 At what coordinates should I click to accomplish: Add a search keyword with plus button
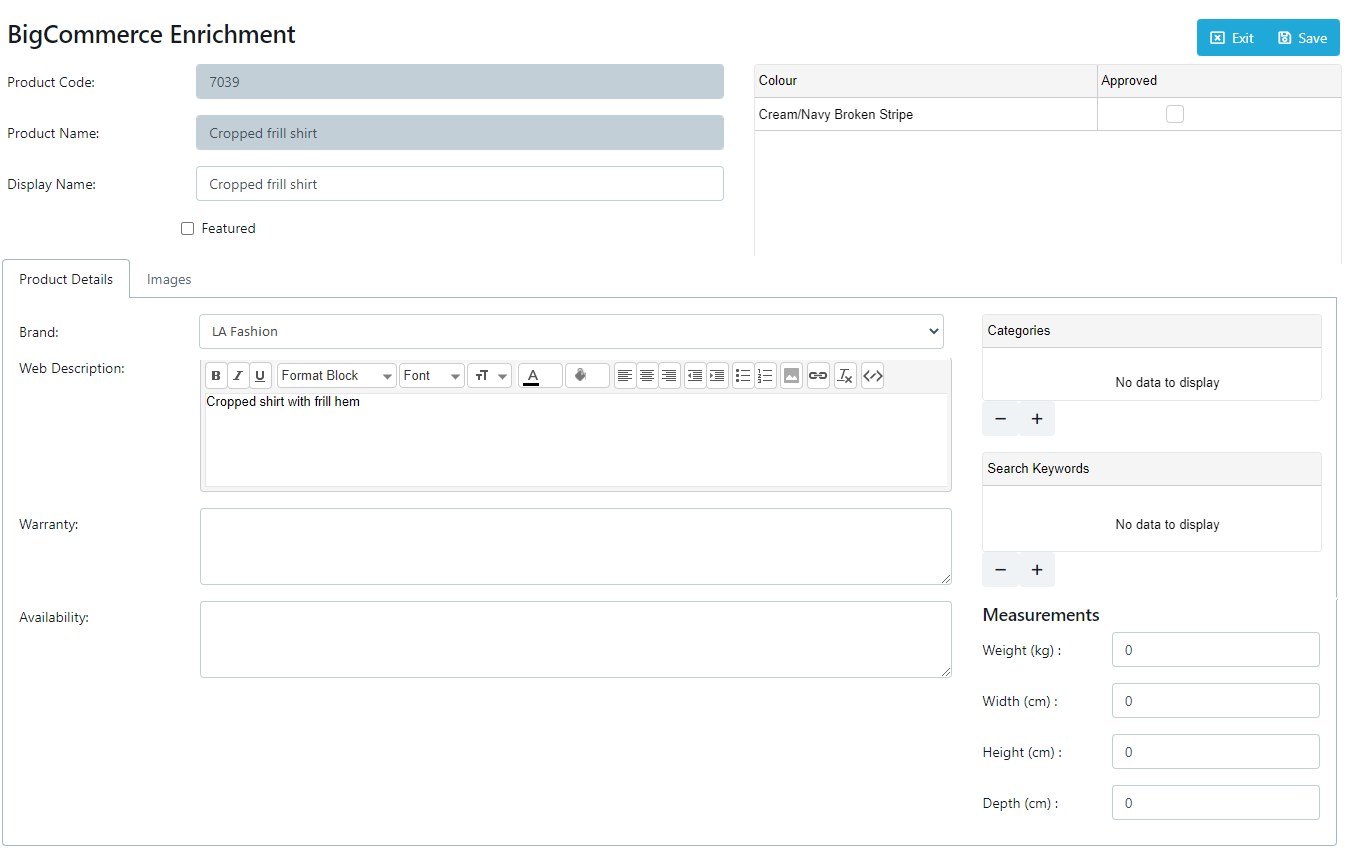coord(1037,570)
